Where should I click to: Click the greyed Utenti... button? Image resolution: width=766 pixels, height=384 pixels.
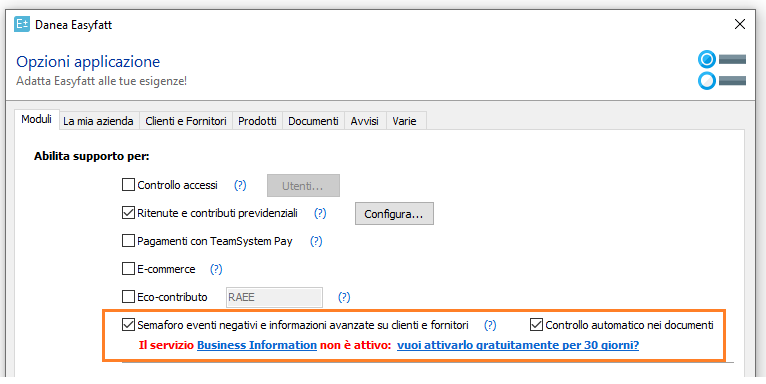303,186
